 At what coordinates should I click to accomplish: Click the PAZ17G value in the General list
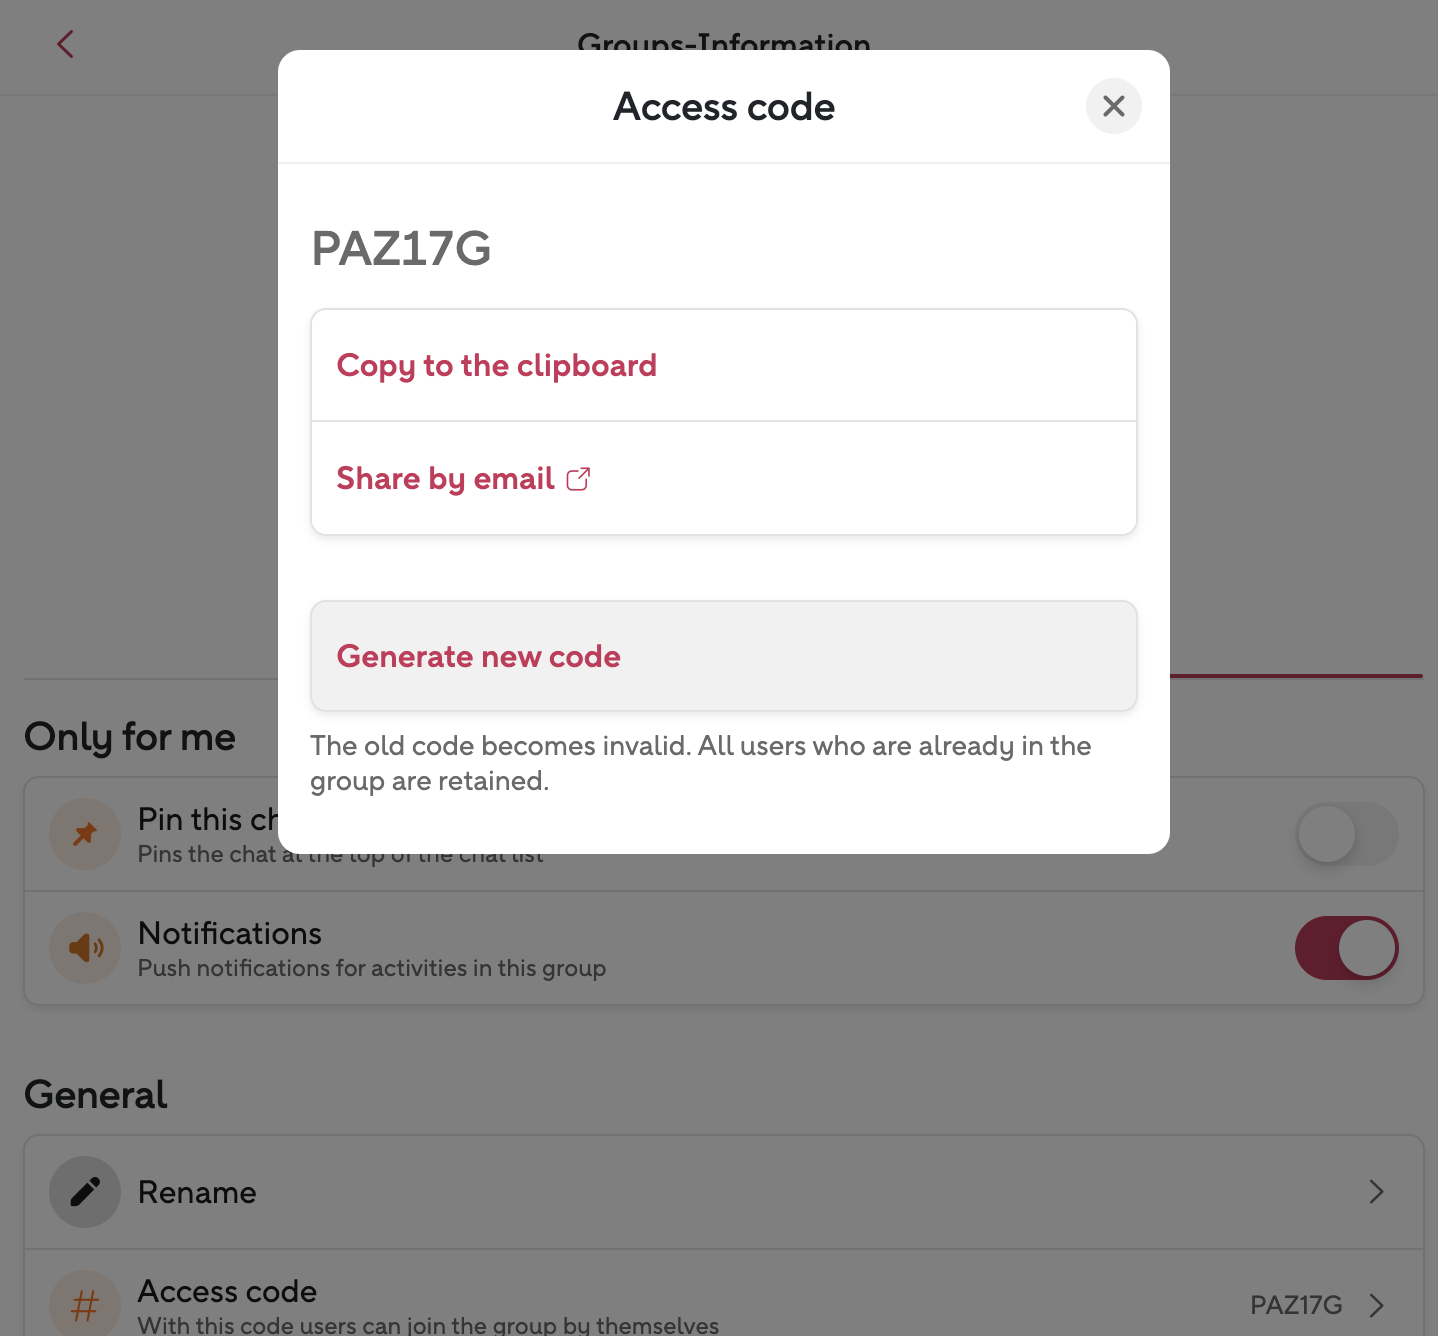tap(1295, 1305)
